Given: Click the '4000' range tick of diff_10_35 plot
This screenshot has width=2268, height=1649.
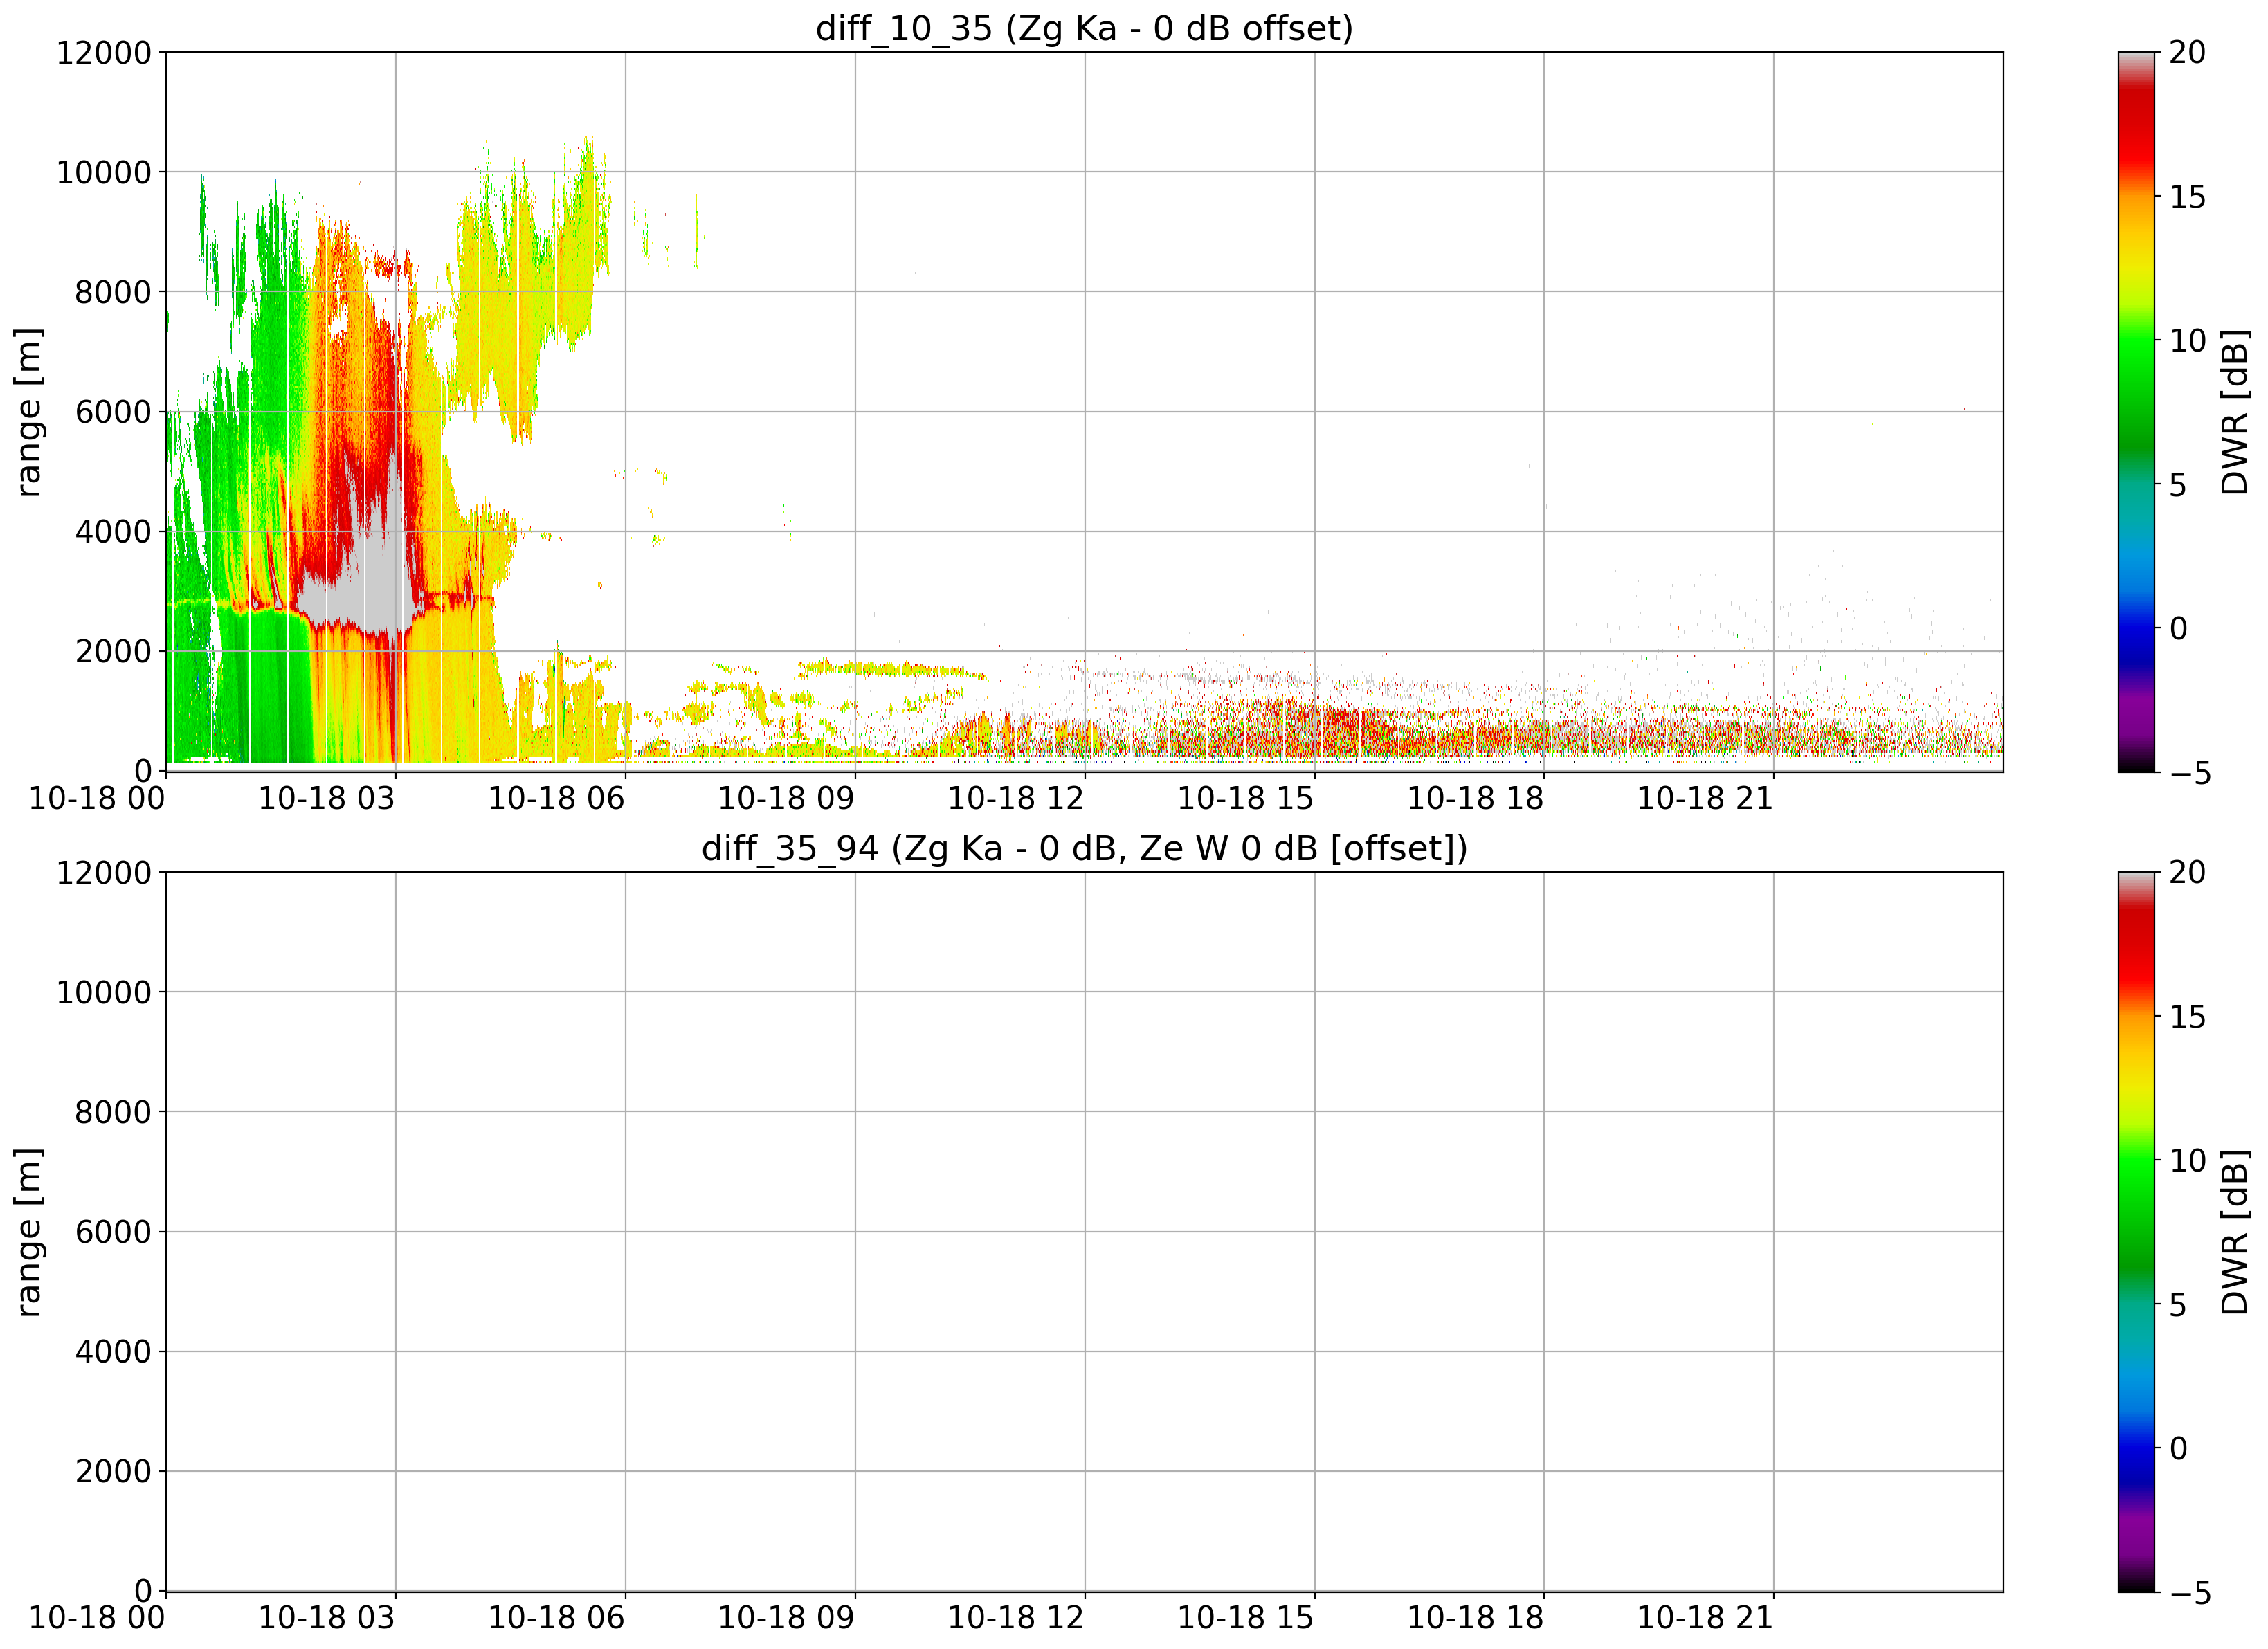Looking at the screenshot, I should 113,532.
